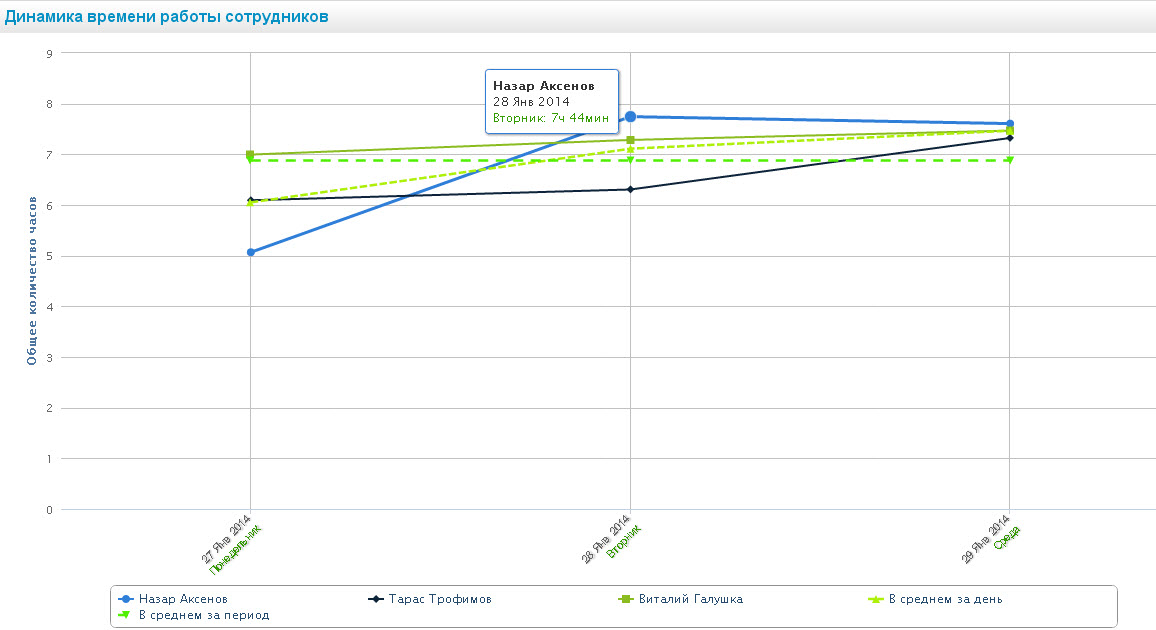Click daily average triangle marker on Tuesday
Image resolution: width=1156 pixels, height=630 pixels.
pos(630,149)
